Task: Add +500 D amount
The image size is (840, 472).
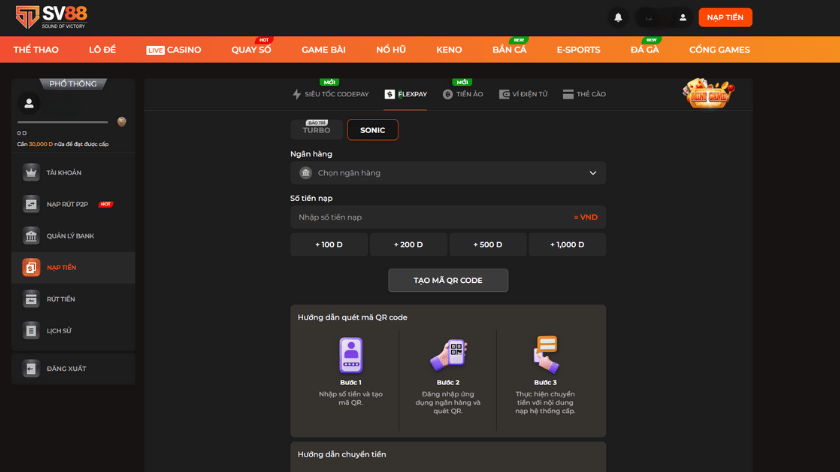Action: [x=488, y=244]
